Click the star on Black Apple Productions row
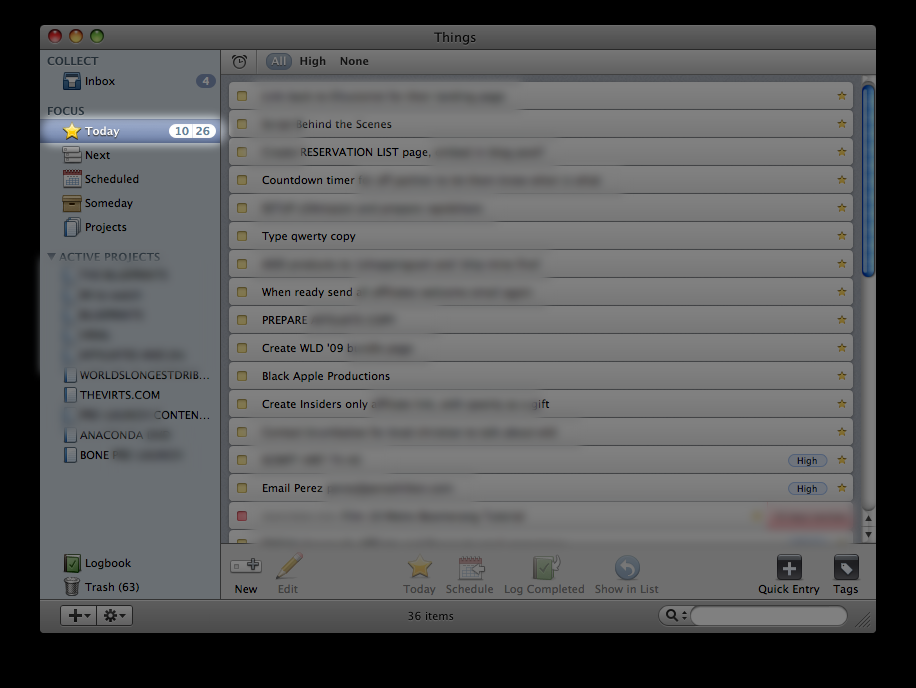916x688 pixels. [x=842, y=376]
